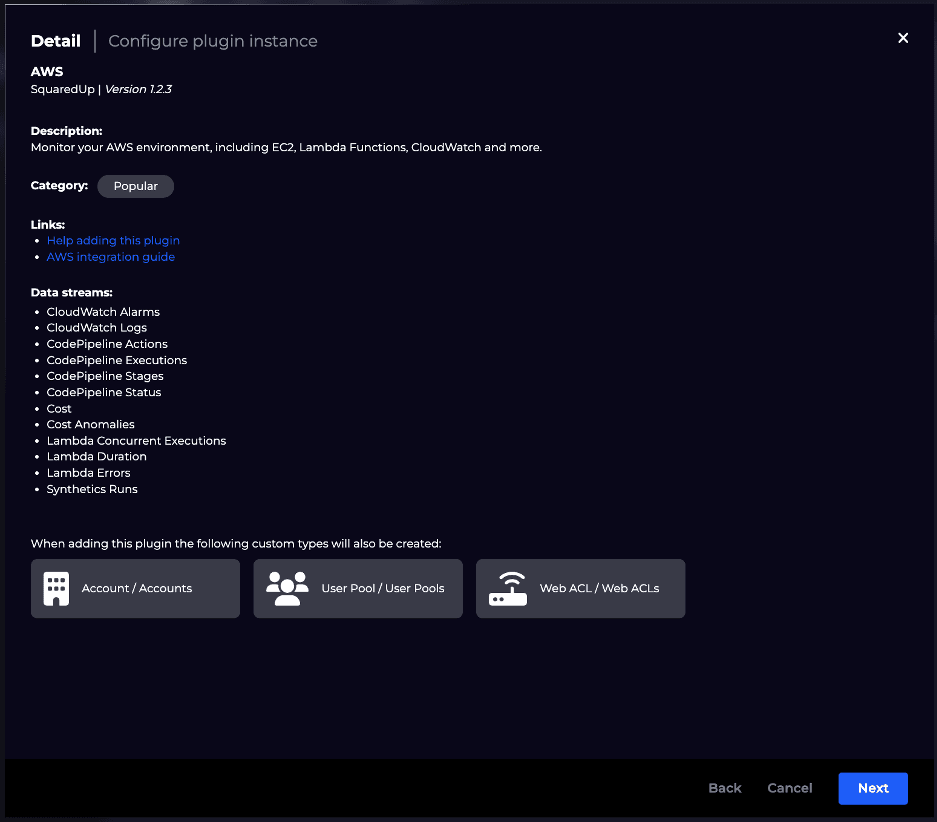
Task: Click the Popular category tag
Action: (136, 186)
